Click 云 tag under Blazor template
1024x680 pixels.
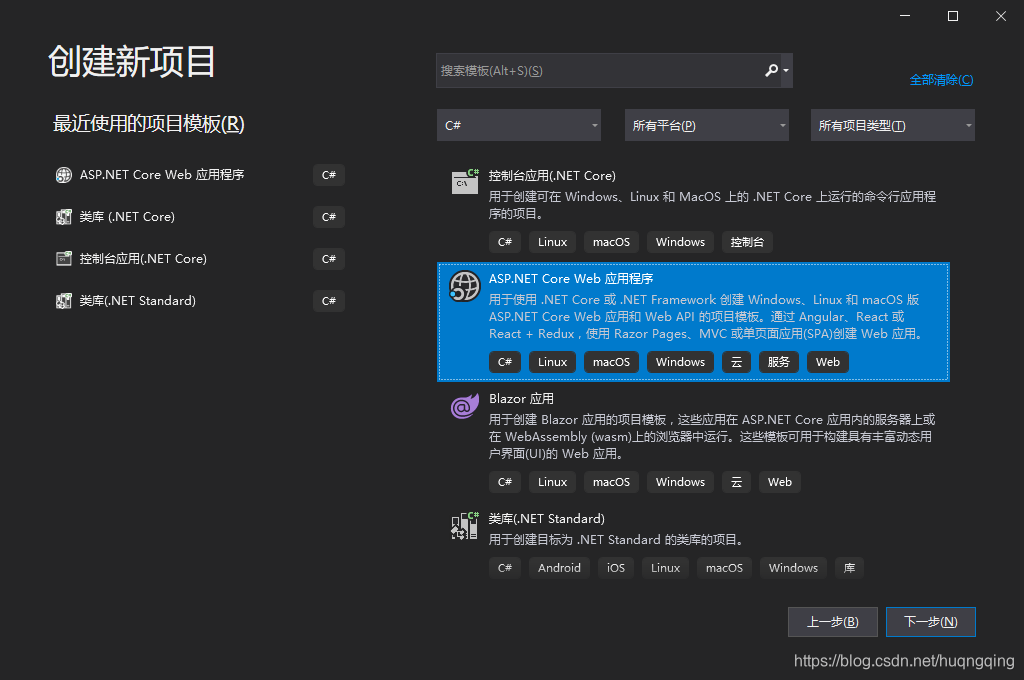[x=736, y=482]
